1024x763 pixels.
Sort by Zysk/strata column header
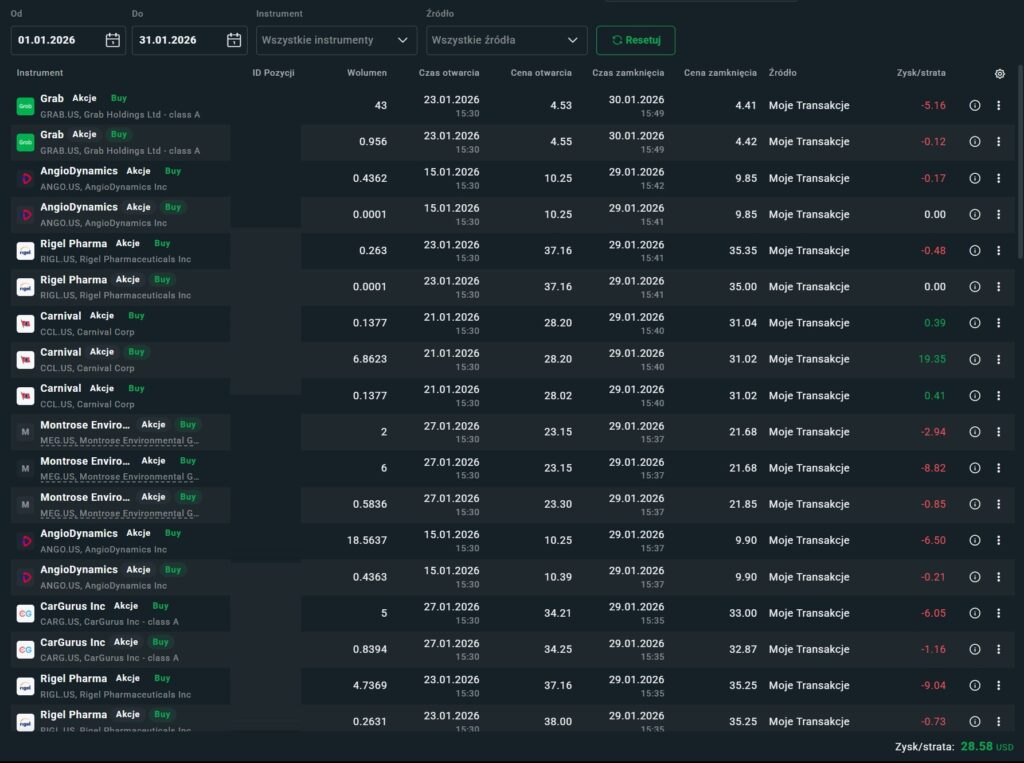[921, 73]
